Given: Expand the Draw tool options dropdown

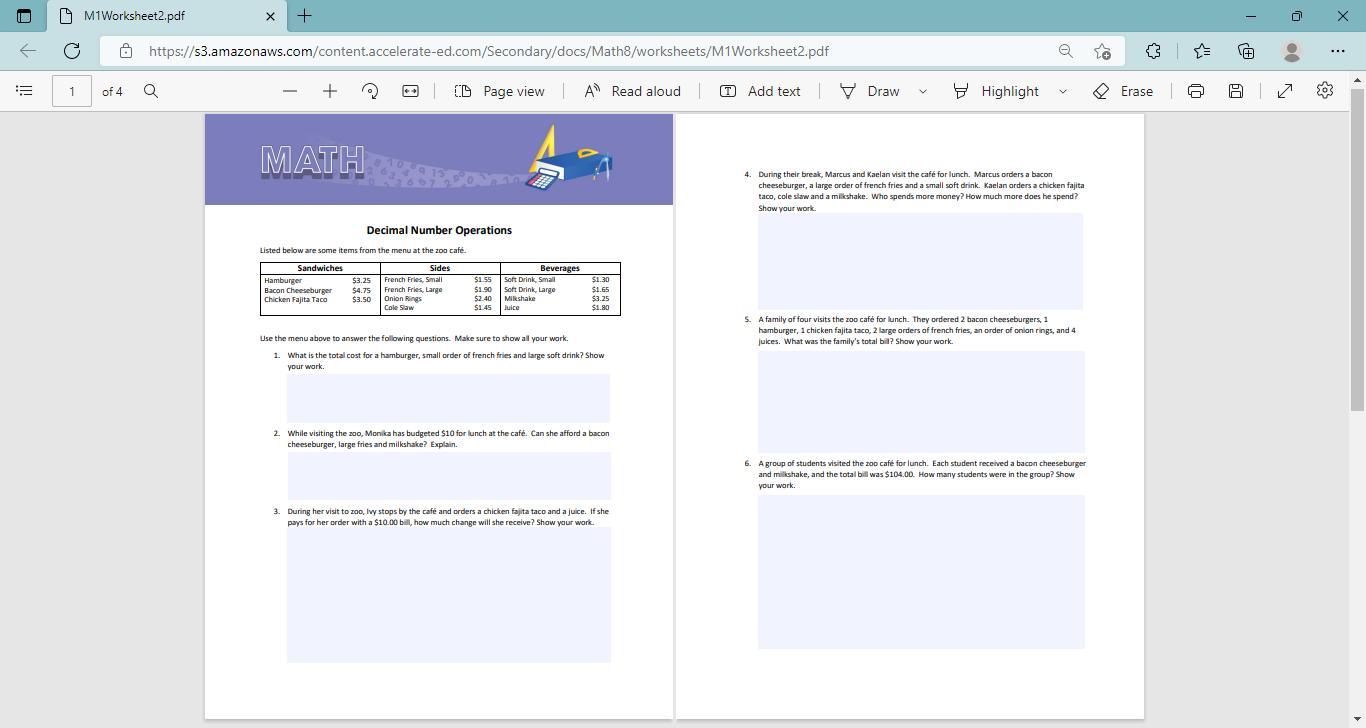Looking at the screenshot, I should point(923,91).
